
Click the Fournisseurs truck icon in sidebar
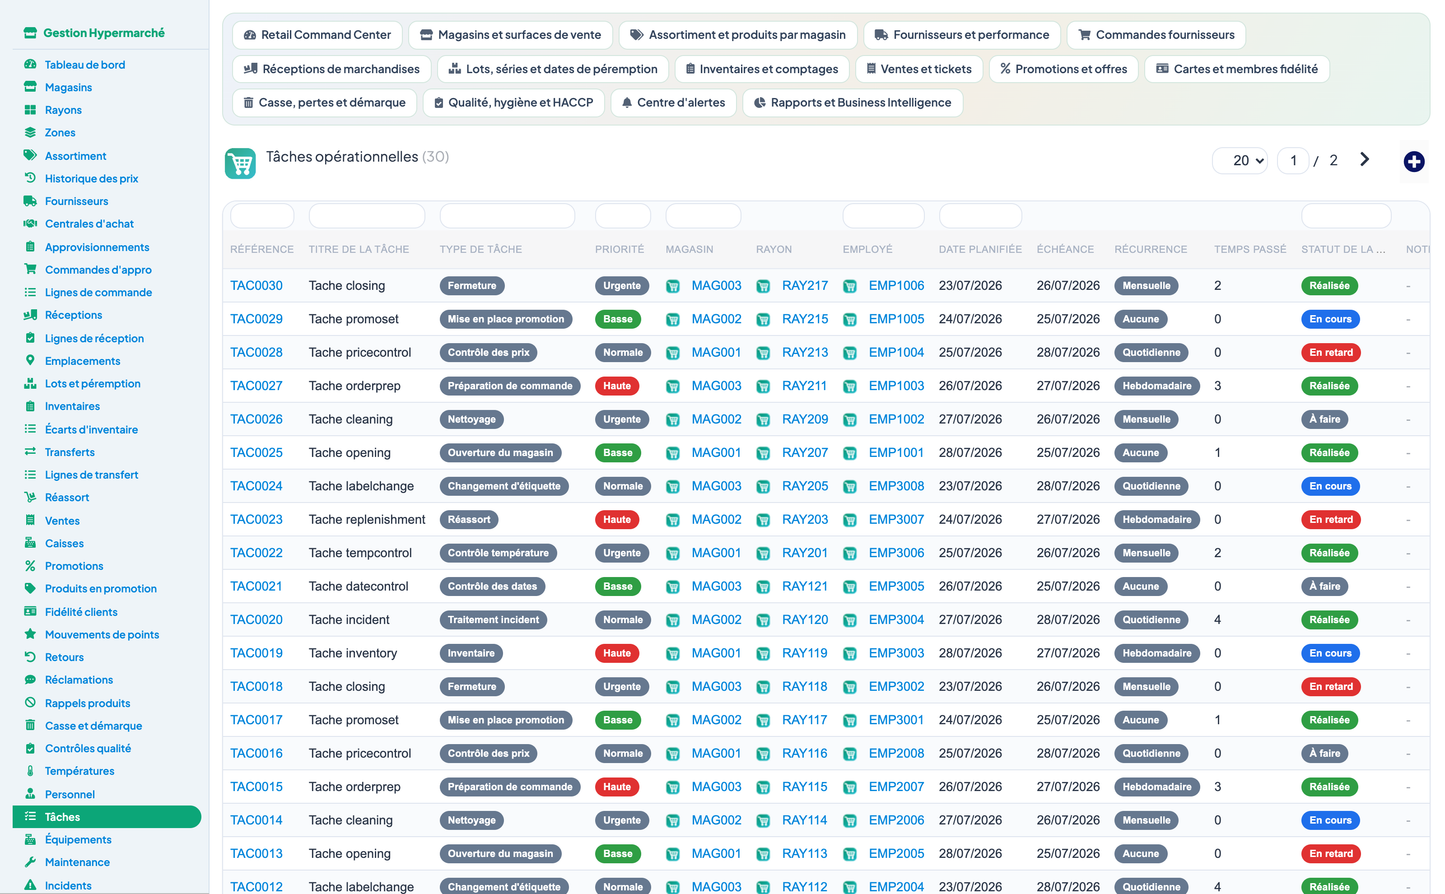tap(30, 201)
